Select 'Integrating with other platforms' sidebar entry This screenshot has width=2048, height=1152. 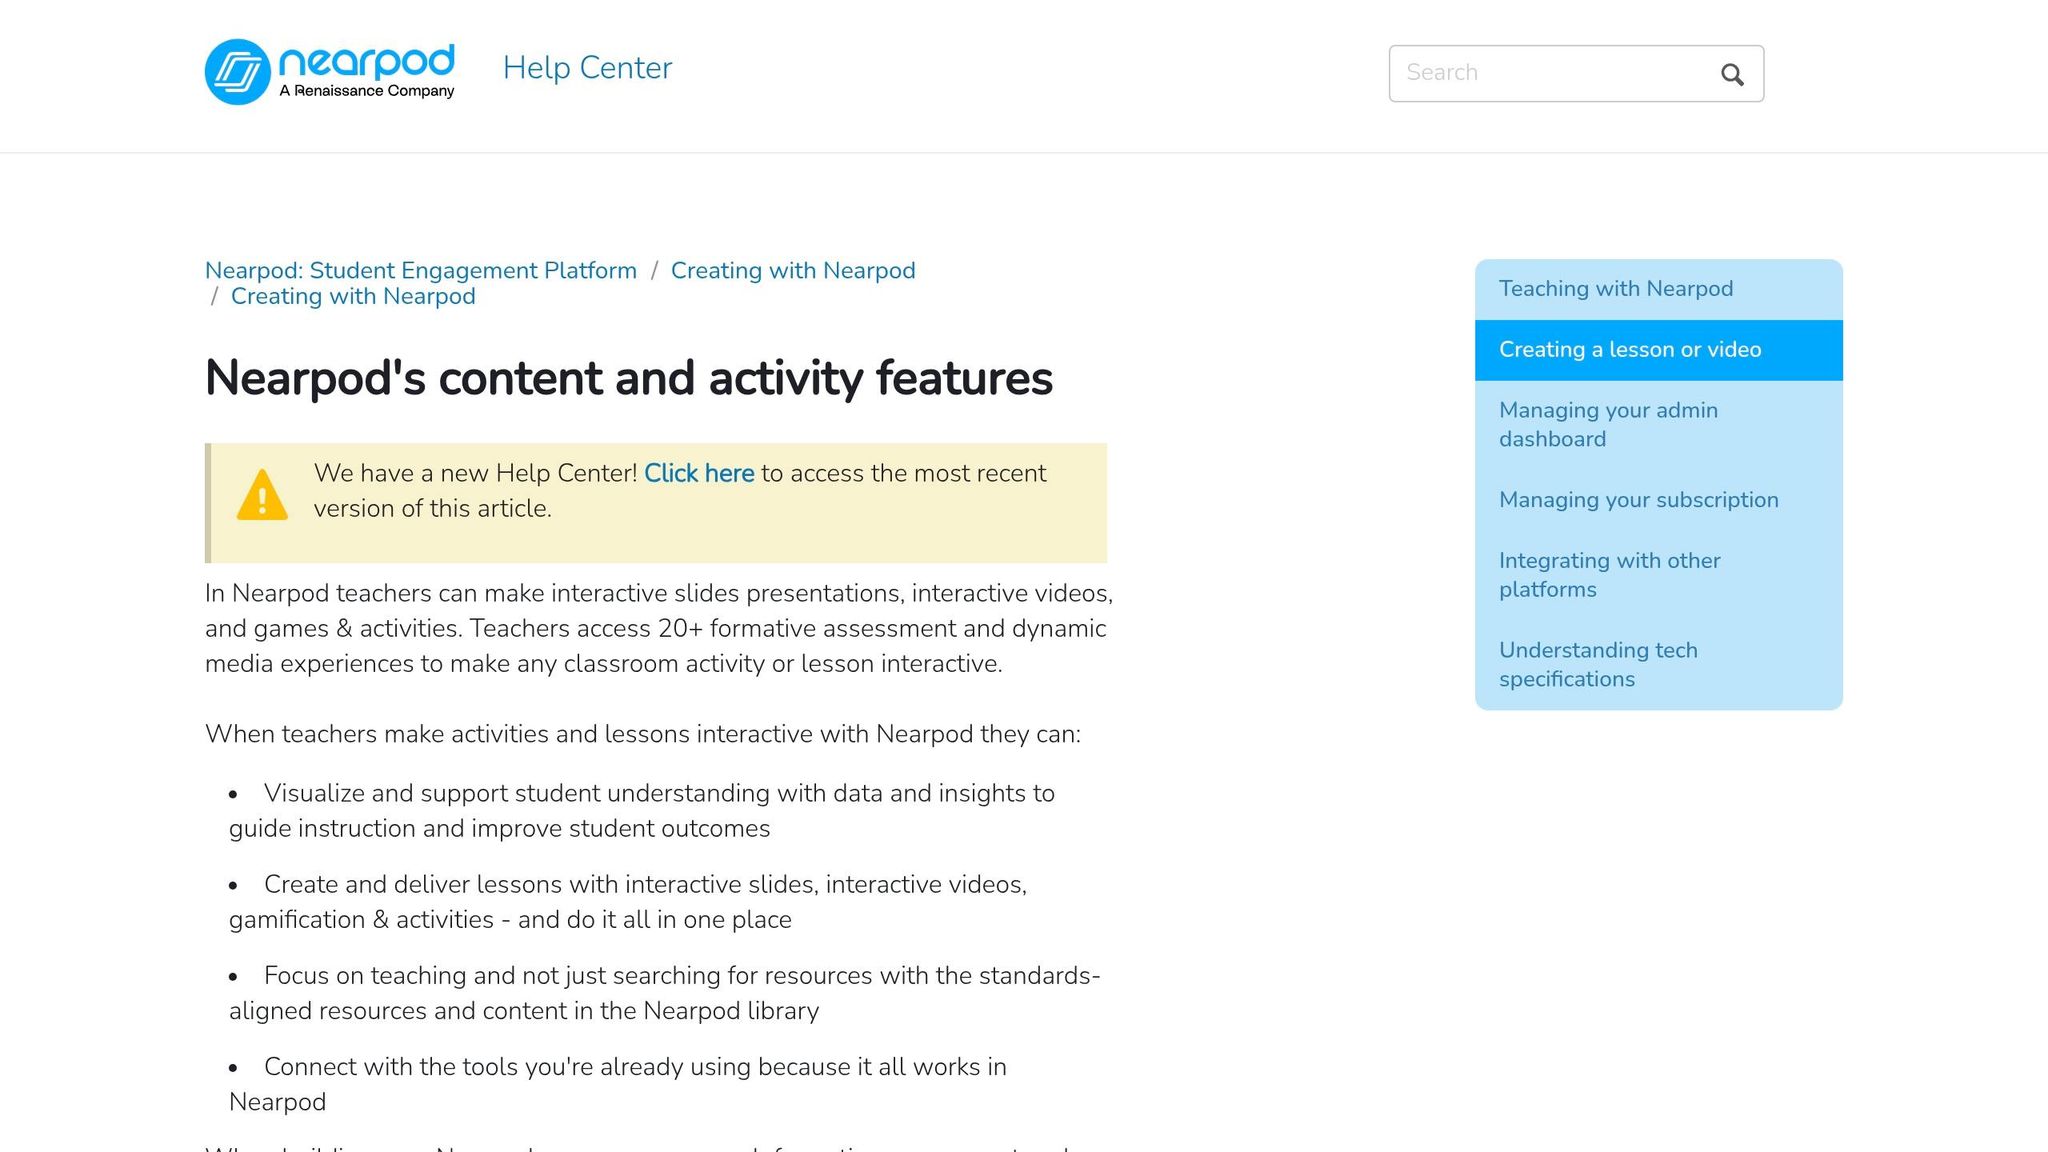(1609, 575)
